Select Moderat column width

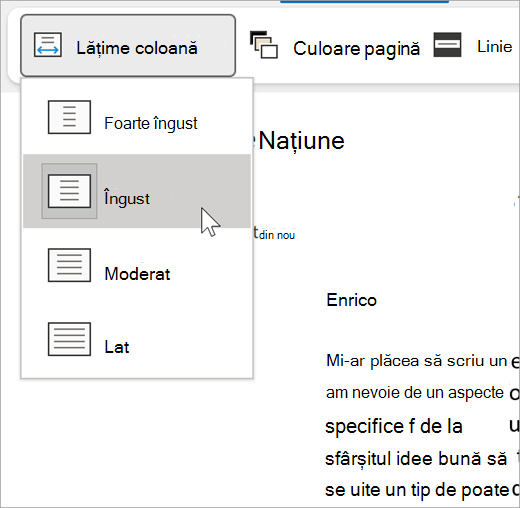(x=137, y=265)
